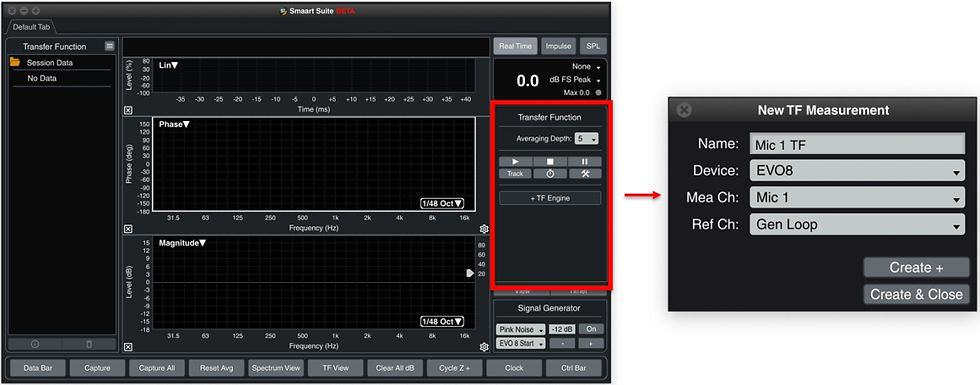Turn the signal generator On
The height and width of the screenshot is (385, 980).
point(591,329)
